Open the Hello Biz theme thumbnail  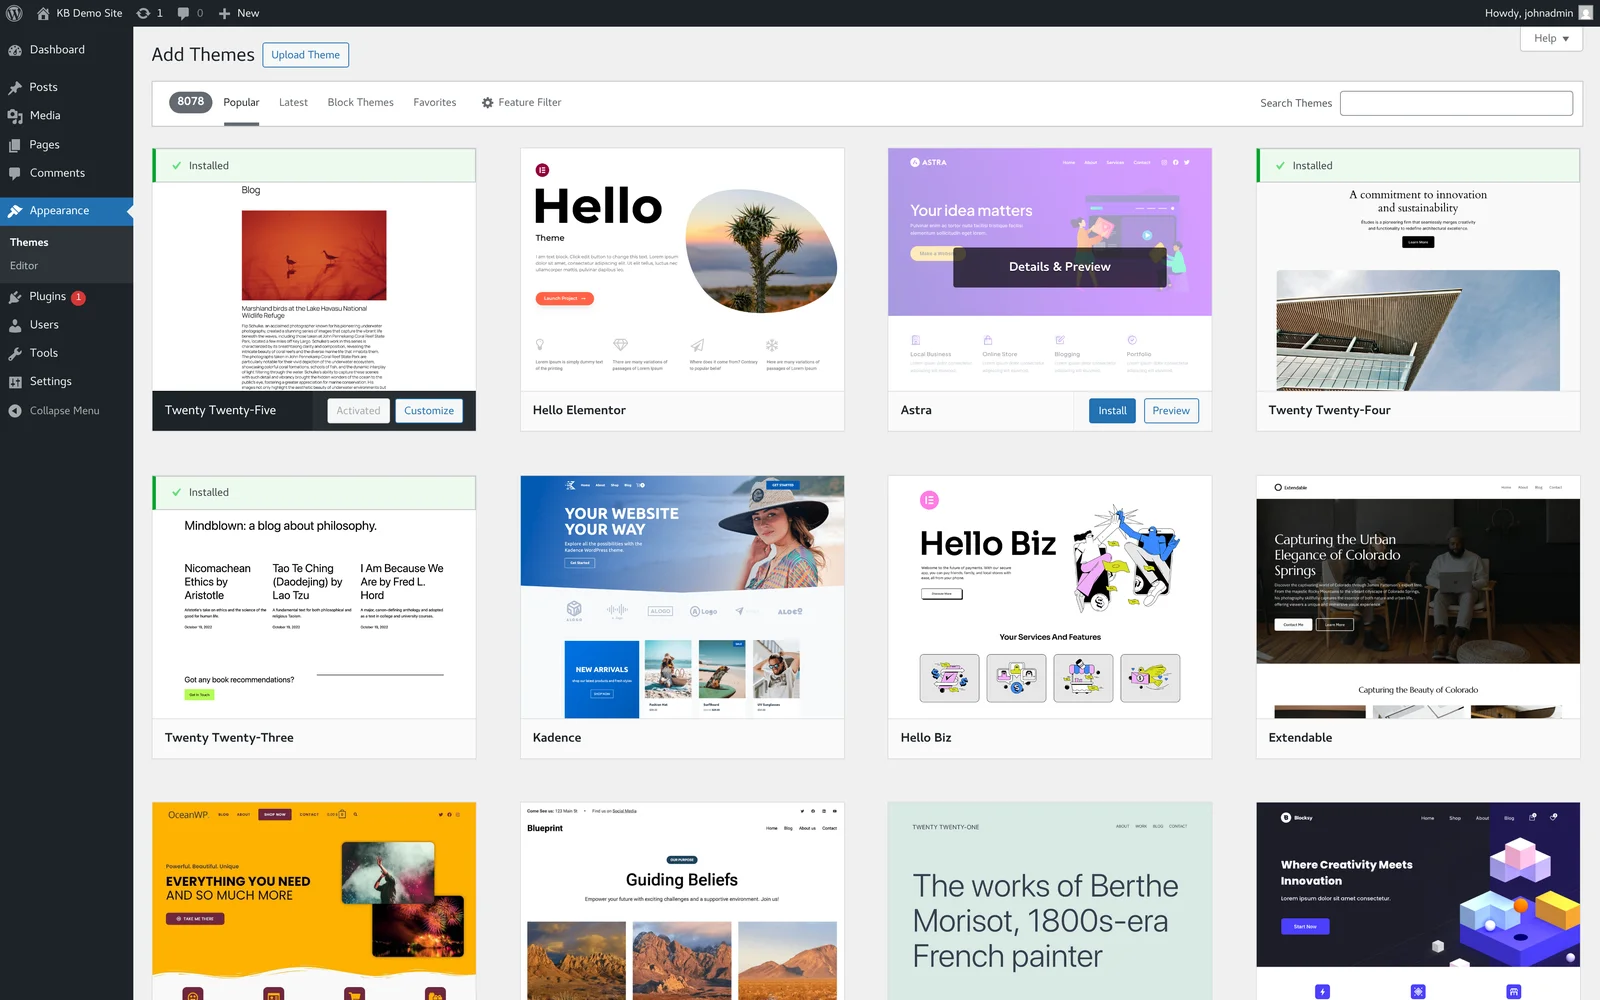(1050, 597)
